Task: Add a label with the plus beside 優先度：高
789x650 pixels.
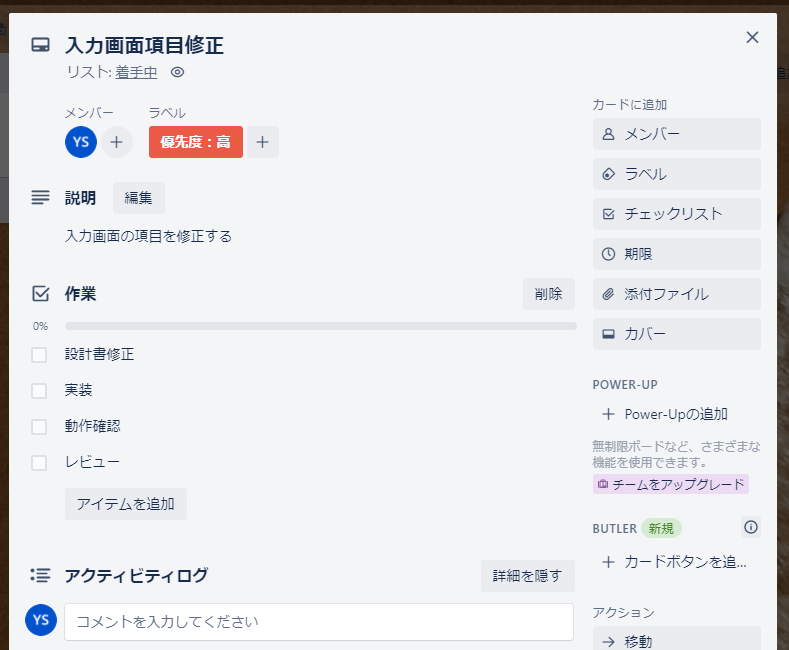Action: pyautogui.click(x=262, y=142)
